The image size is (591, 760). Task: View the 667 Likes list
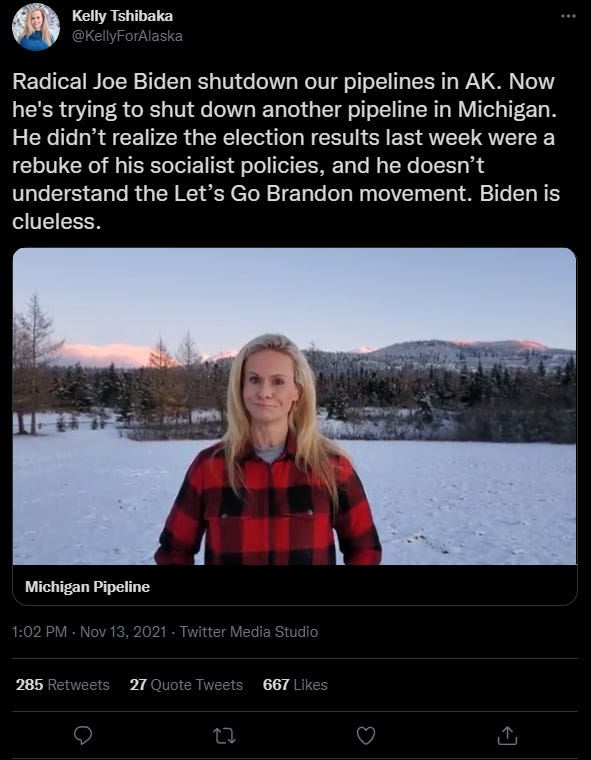[295, 684]
